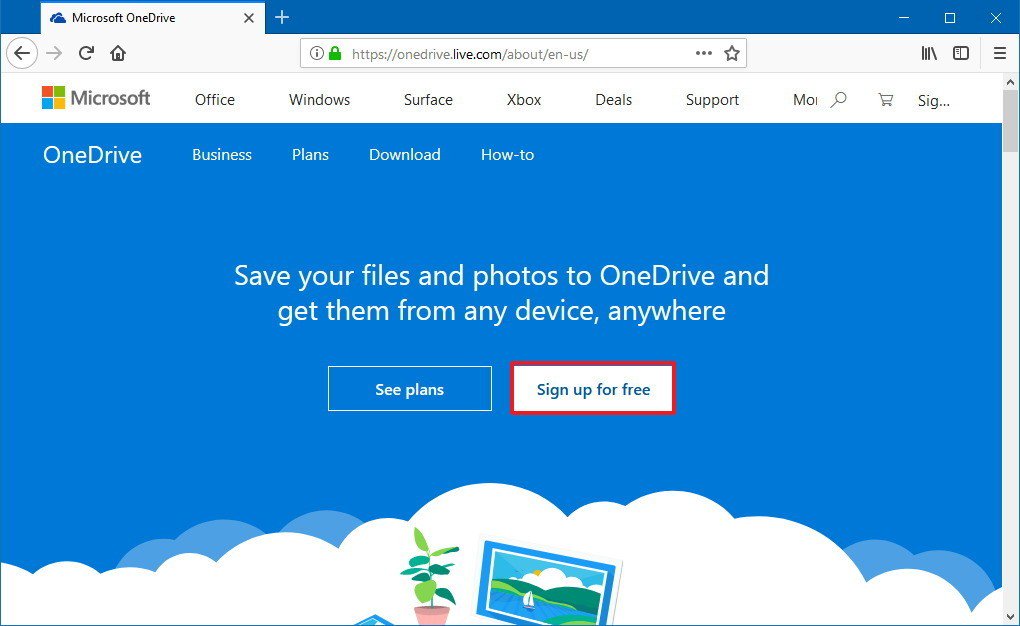This screenshot has width=1020, height=626.
Task: Open Microsoft site search
Action: [x=838, y=100]
